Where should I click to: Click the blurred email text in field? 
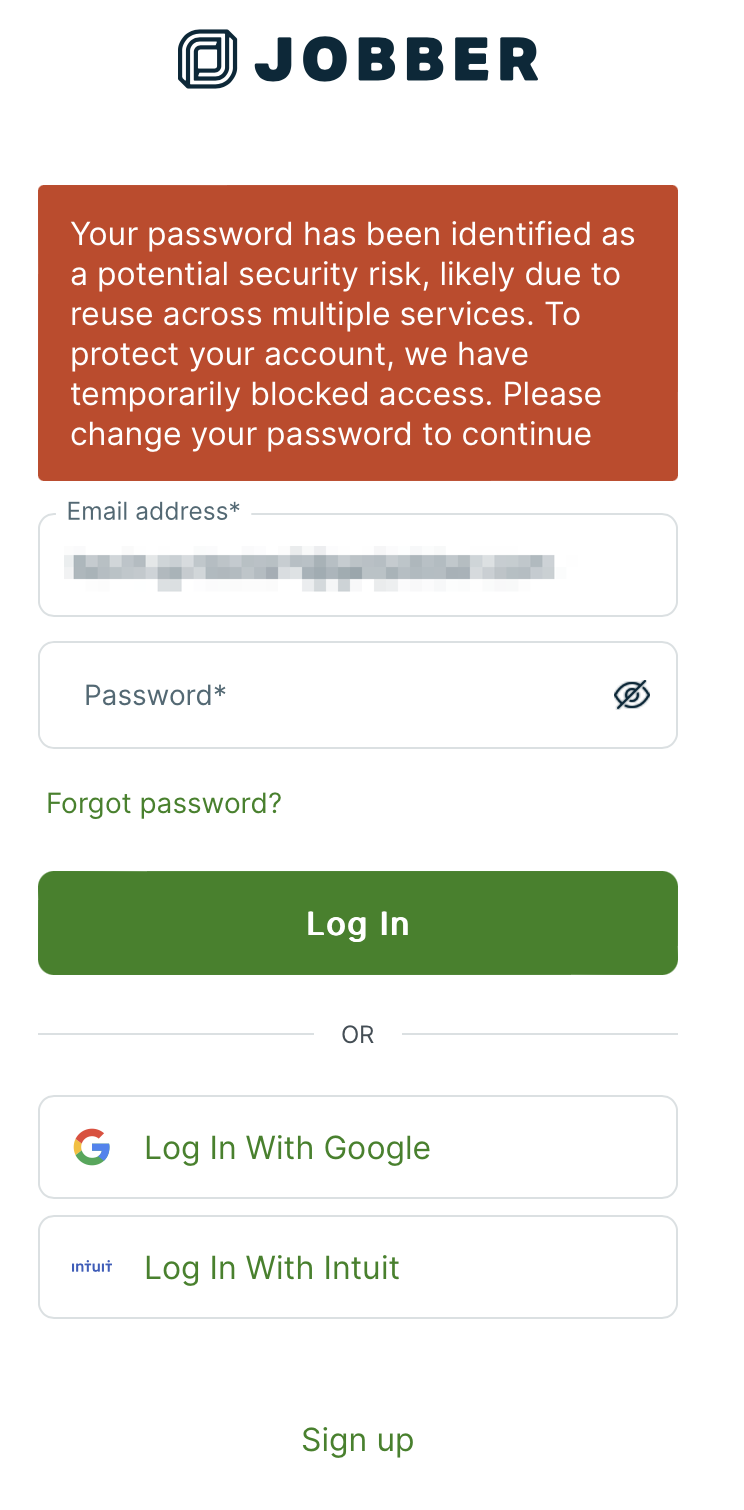(x=309, y=569)
